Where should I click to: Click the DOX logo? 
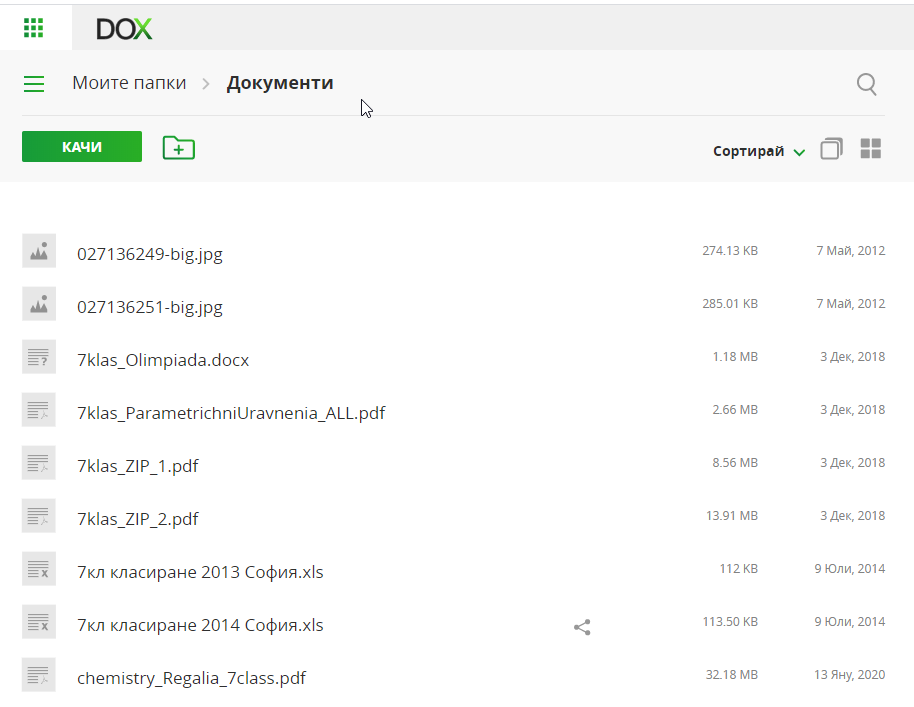[124, 29]
